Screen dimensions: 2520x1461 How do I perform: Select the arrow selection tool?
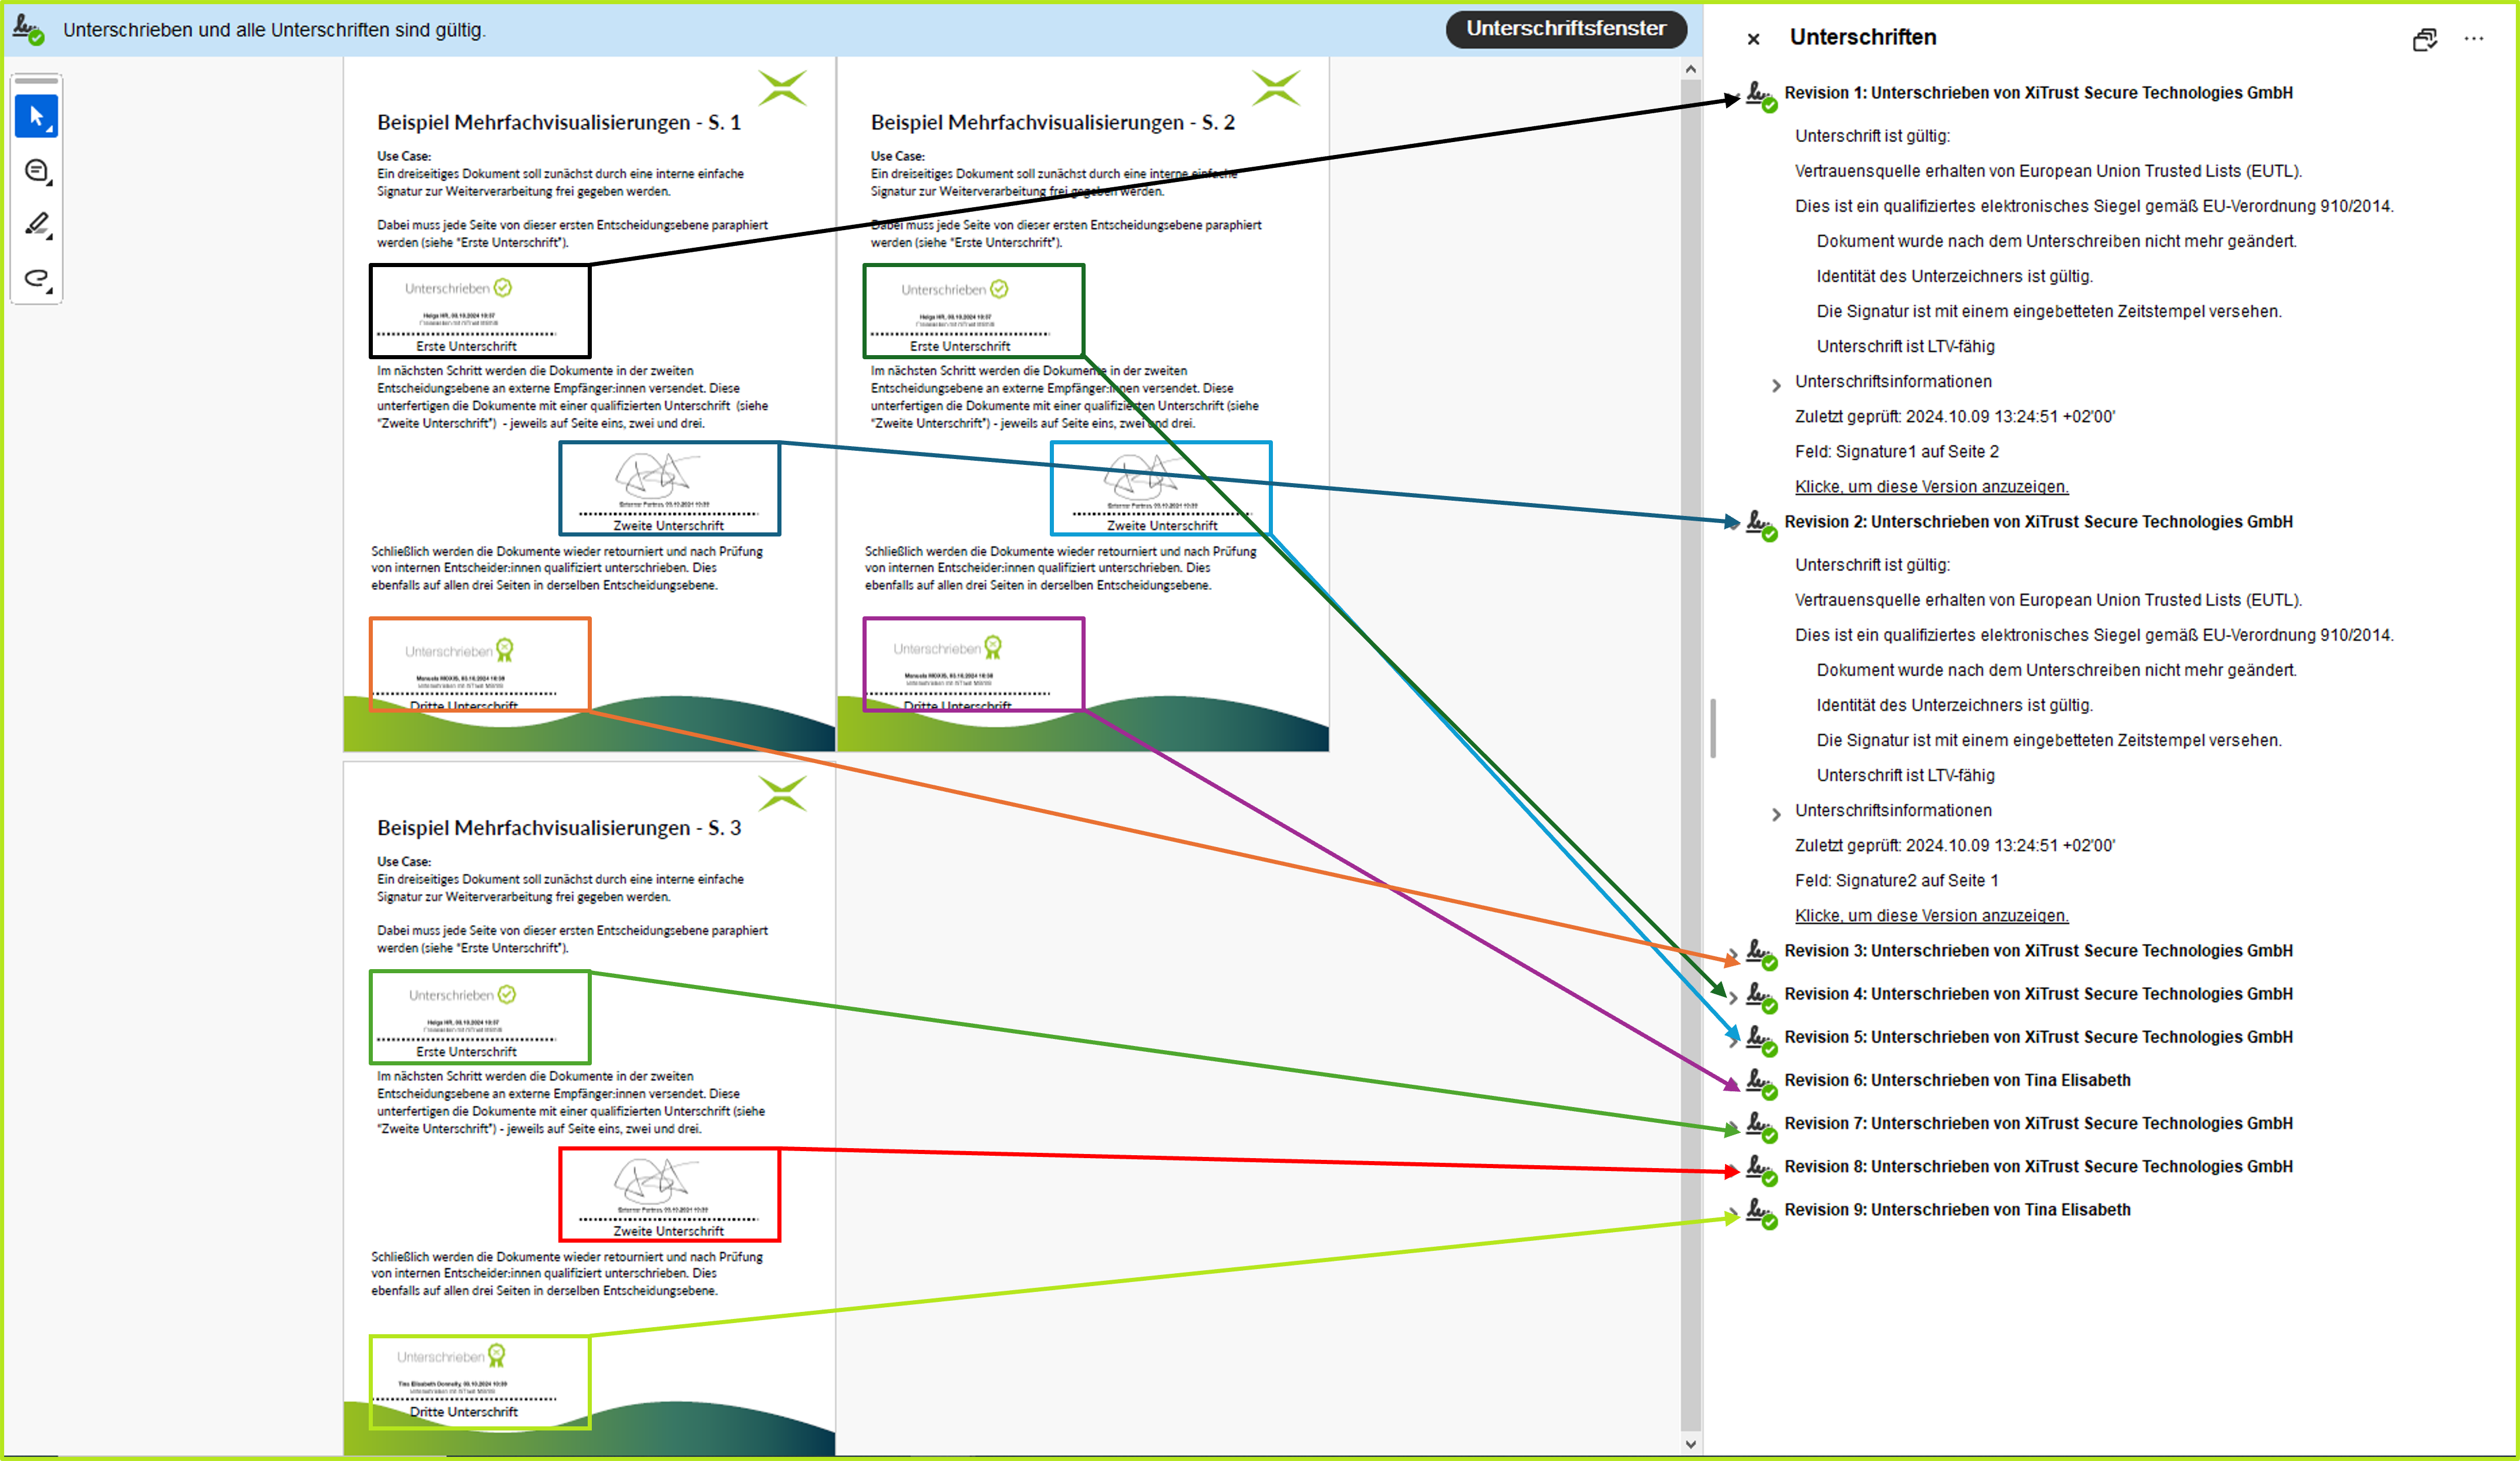coord(36,117)
